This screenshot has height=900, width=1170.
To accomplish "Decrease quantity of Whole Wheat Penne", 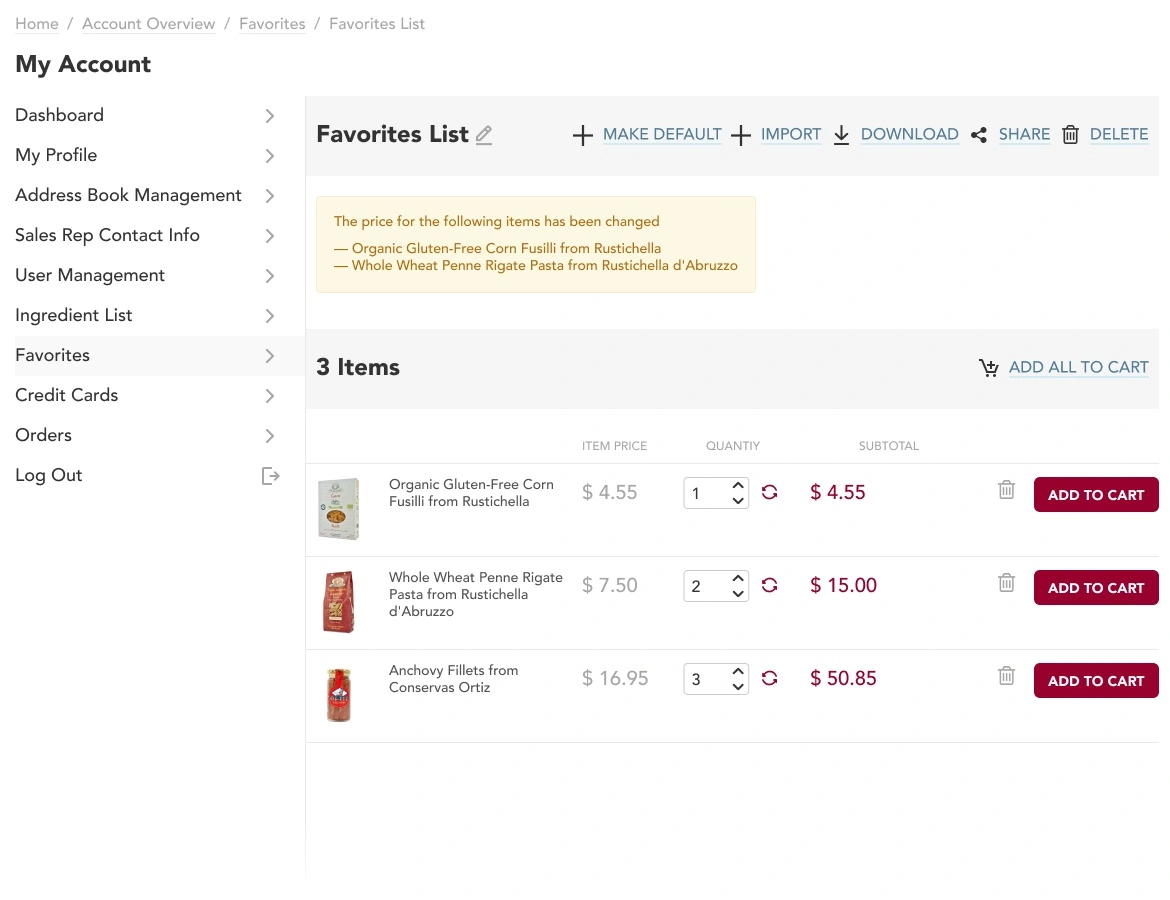I will coord(738,594).
